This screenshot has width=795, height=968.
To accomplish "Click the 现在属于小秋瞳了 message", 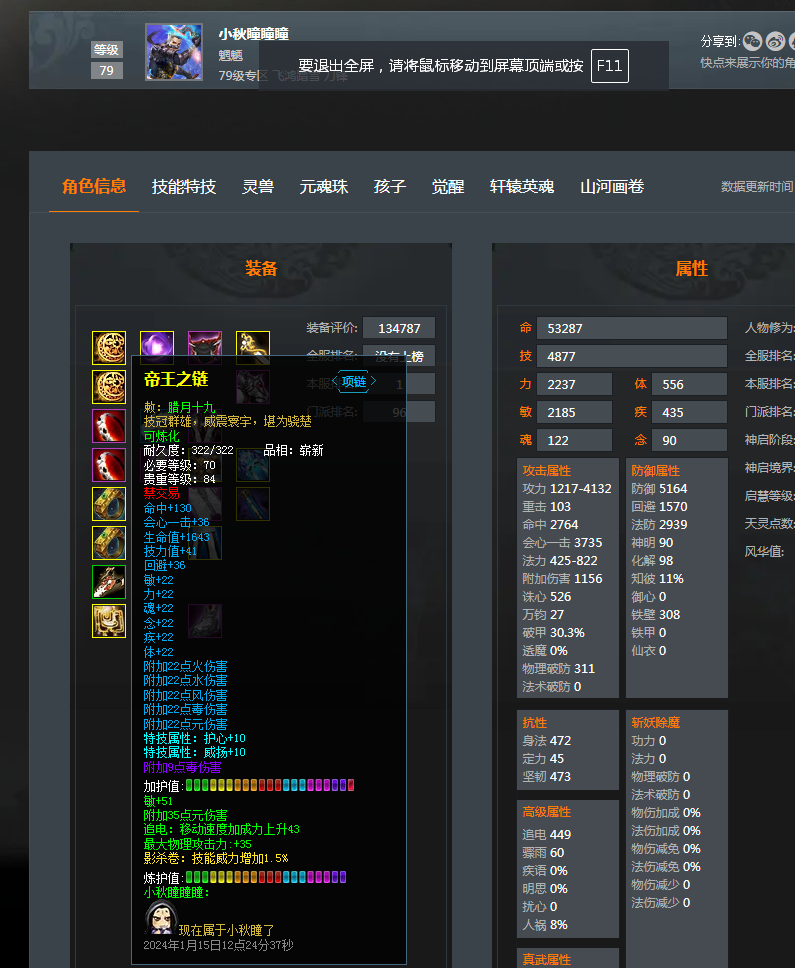I will point(227,930).
